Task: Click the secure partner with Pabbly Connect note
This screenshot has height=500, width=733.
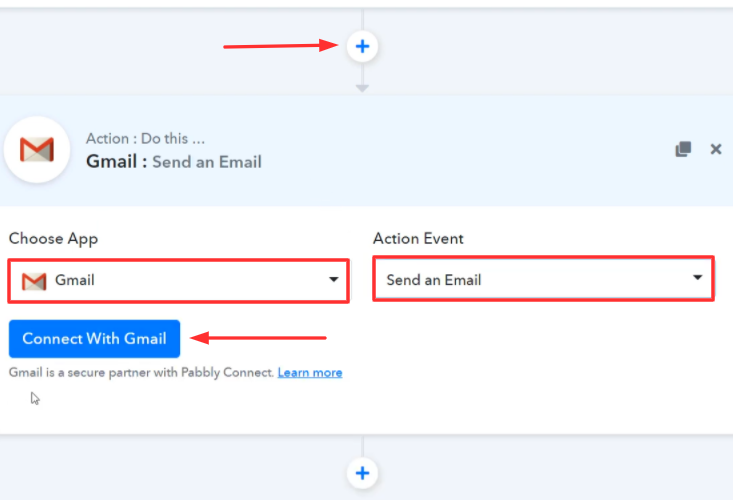Action: pyautogui.click(x=141, y=372)
